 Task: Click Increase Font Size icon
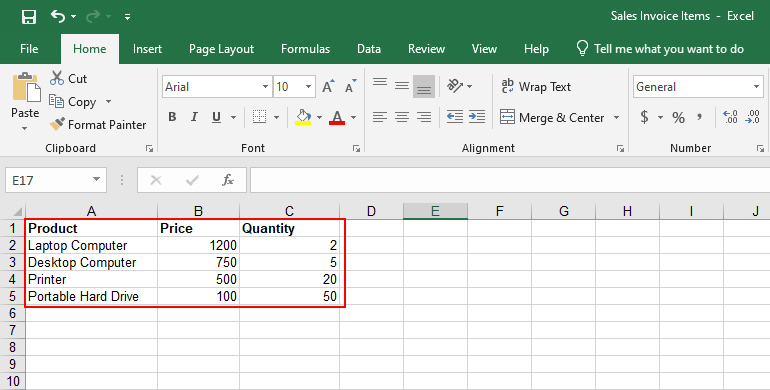(328, 86)
